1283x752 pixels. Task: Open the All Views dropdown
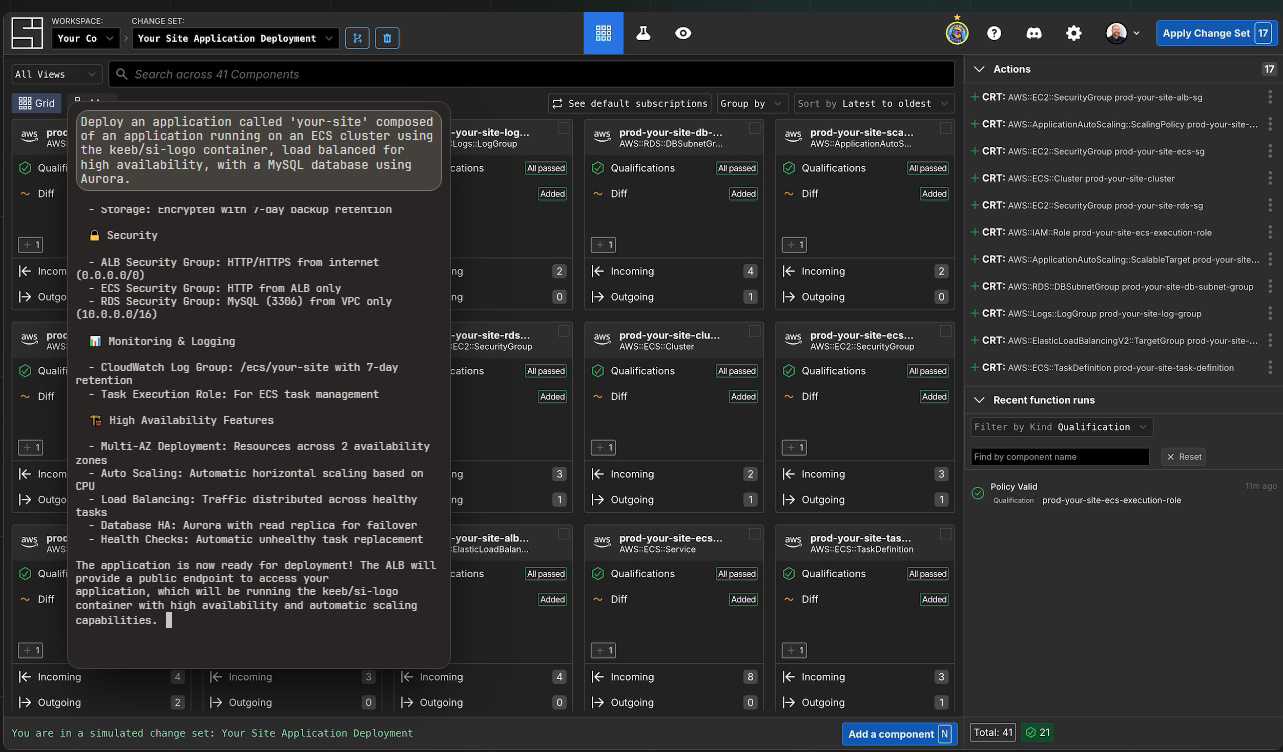click(x=56, y=74)
